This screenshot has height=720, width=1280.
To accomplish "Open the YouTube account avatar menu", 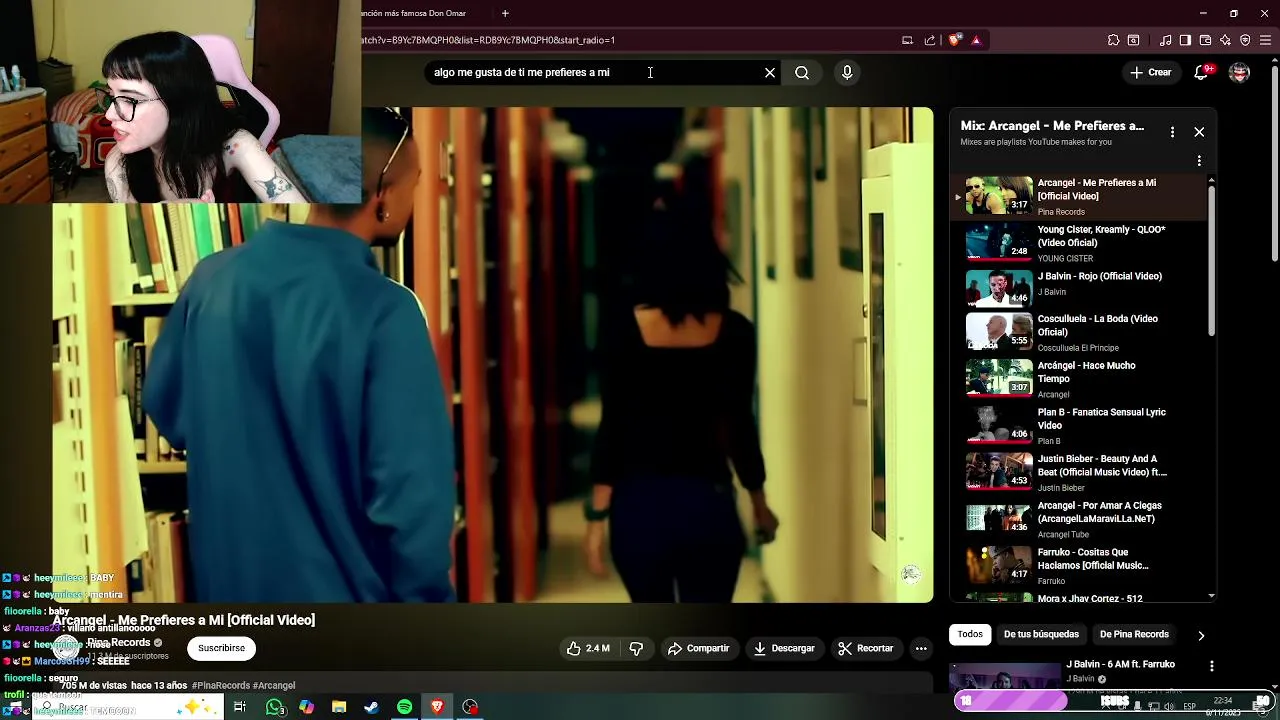I will pos(1239,72).
